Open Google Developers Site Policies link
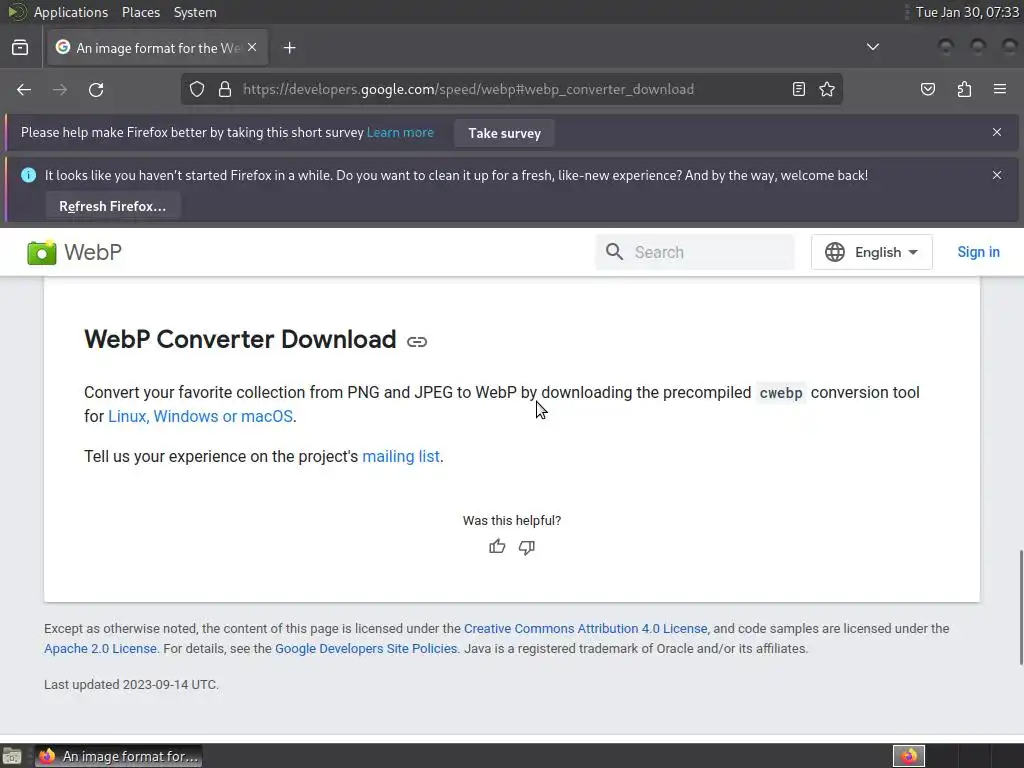Image resolution: width=1024 pixels, height=768 pixels. [366, 648]
